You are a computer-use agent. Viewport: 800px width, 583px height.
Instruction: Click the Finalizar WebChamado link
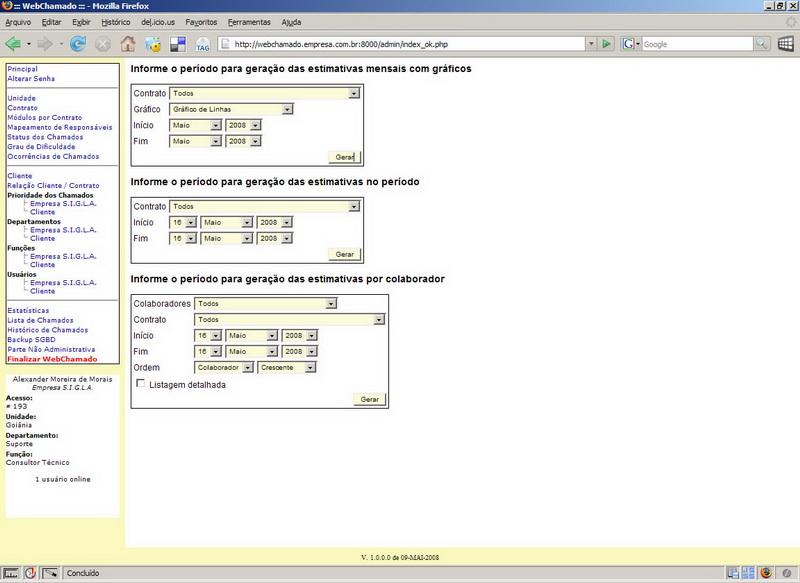click(52, 359)
